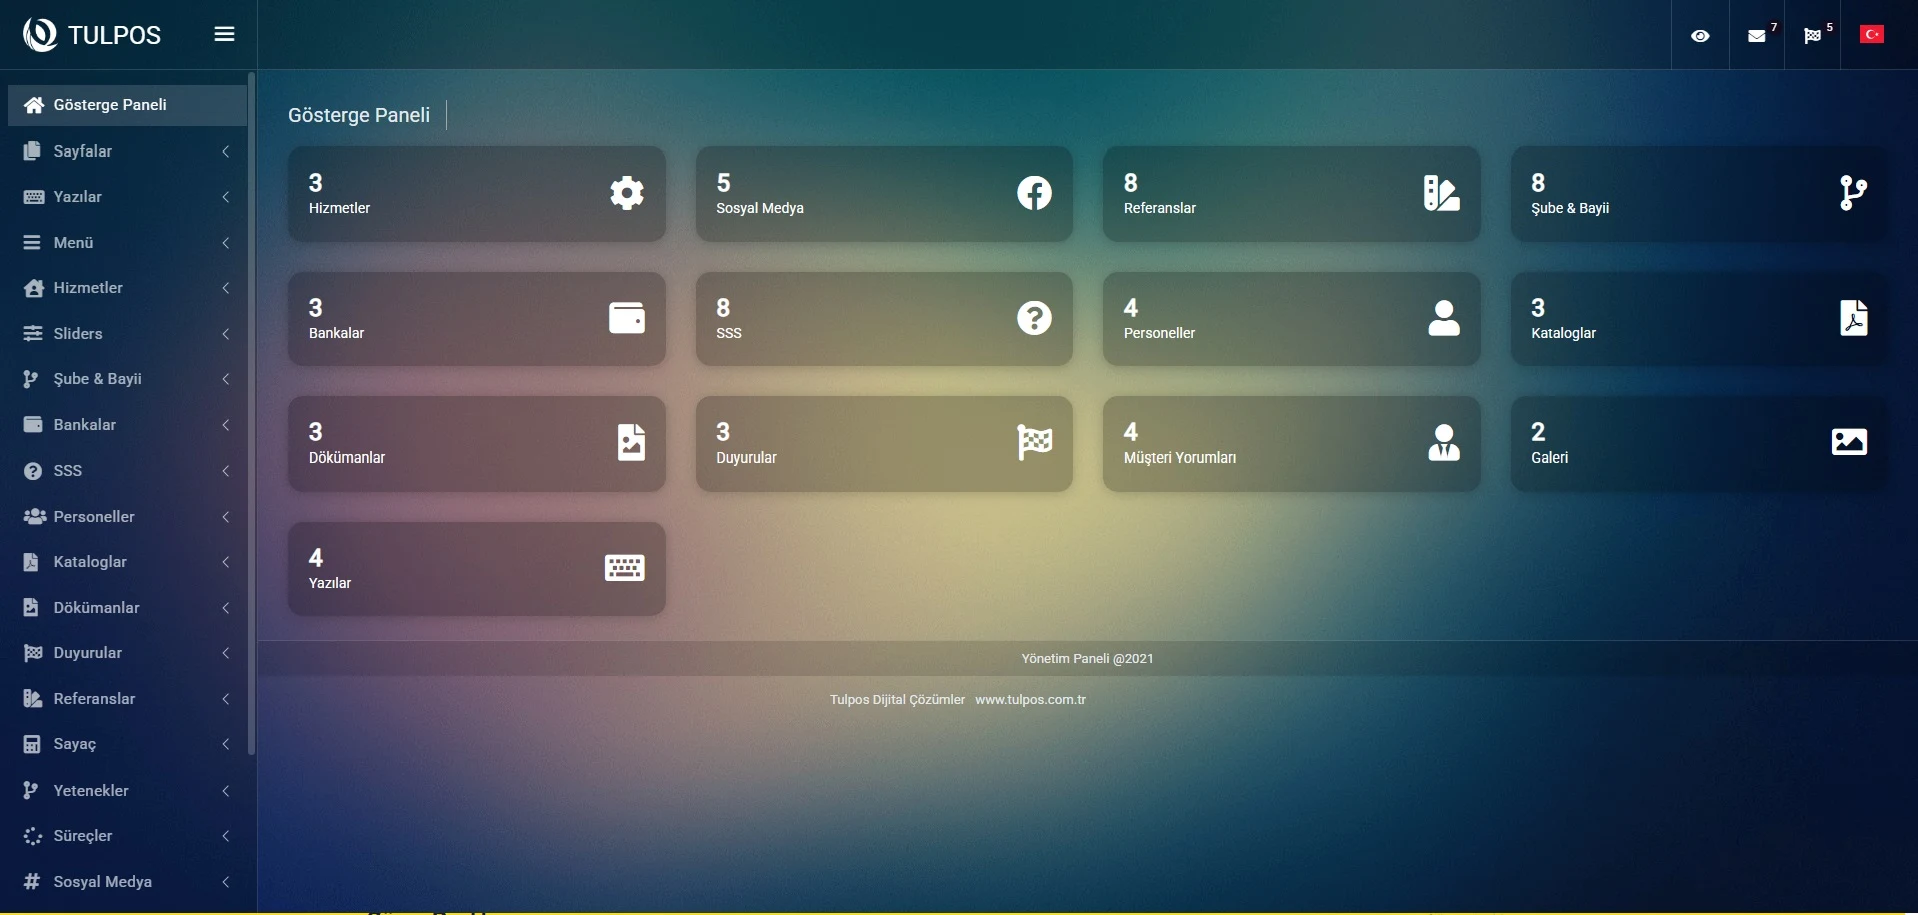Open Kataloglar in the sidebar
The image size is (1918, 915).
127,562
